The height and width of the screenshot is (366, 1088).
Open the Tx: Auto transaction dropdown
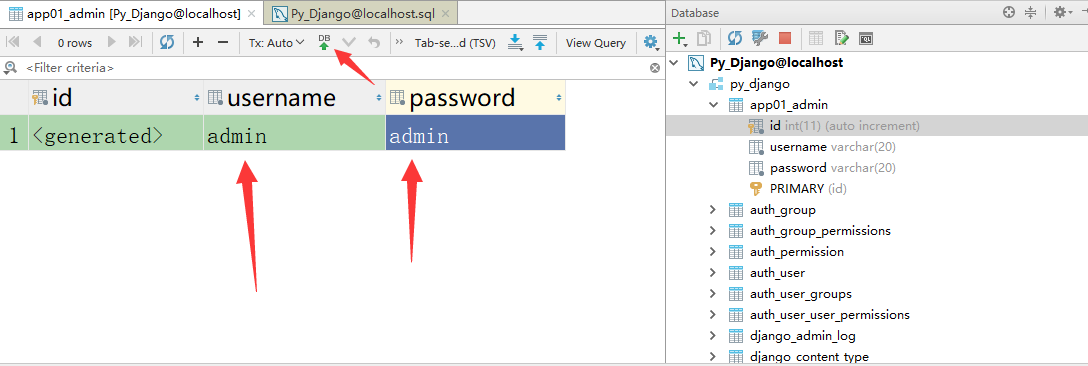coord(276,42)
